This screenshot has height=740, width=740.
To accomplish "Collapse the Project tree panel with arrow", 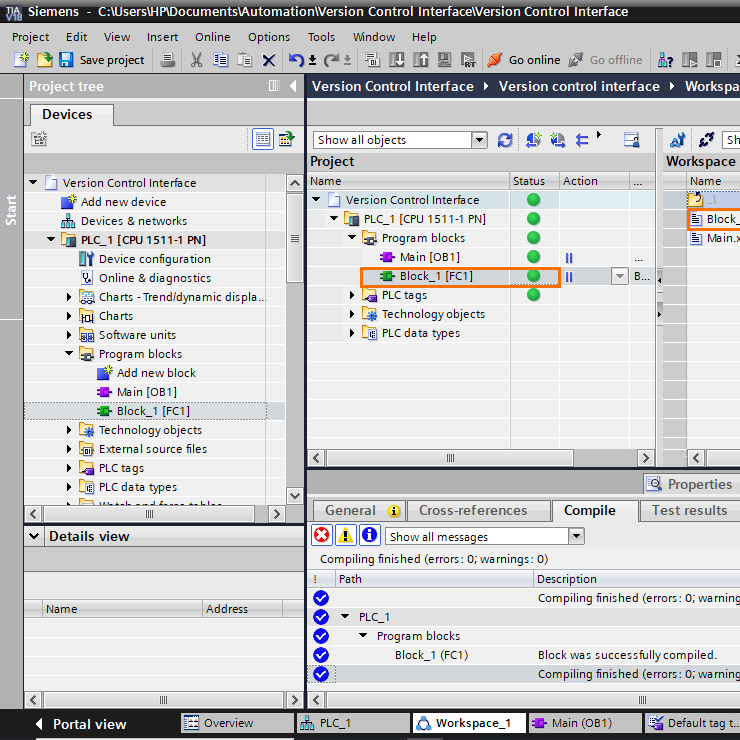I will 293,86.
